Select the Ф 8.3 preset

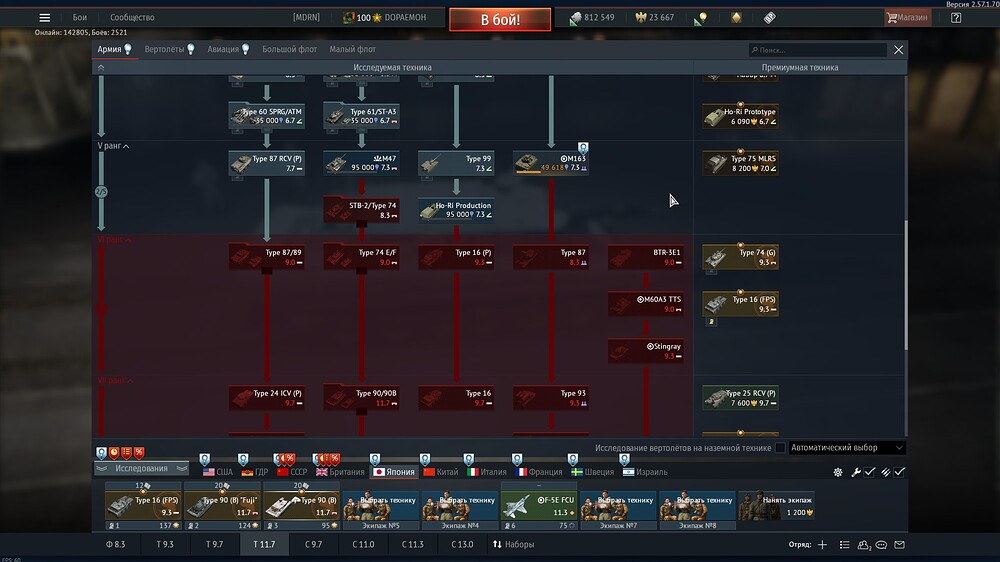click(x=115, y=545)
